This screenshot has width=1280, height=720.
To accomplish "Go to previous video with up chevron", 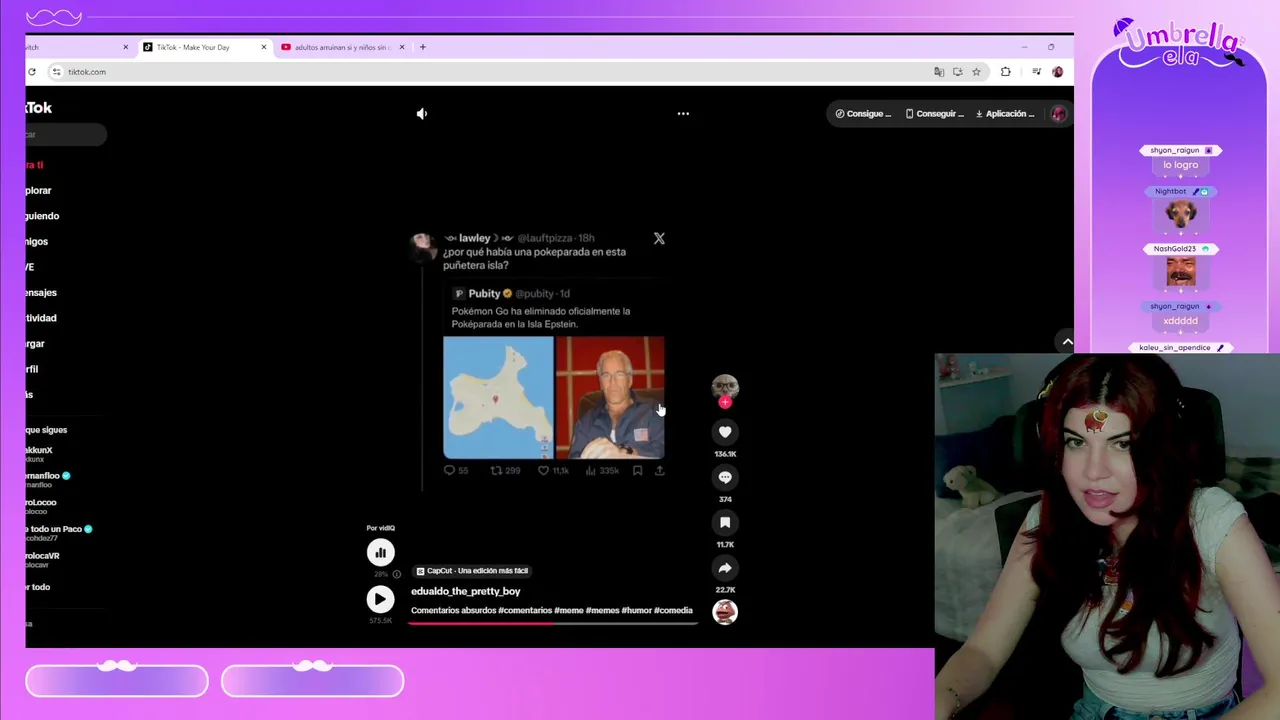I will pyautogui.click(x=1067, y=342).
